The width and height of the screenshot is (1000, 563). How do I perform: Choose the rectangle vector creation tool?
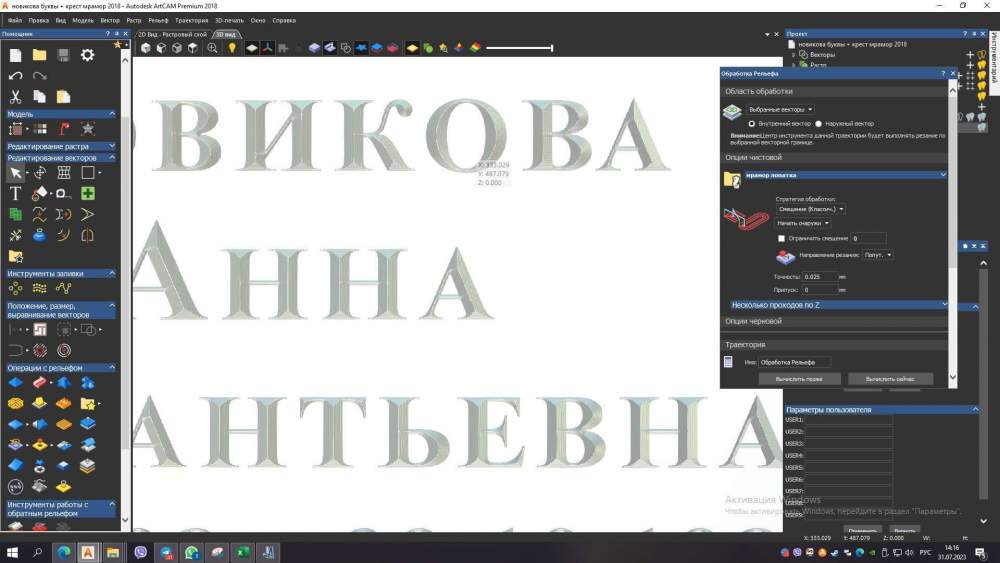pyautogui.click(x=87, y=173)
